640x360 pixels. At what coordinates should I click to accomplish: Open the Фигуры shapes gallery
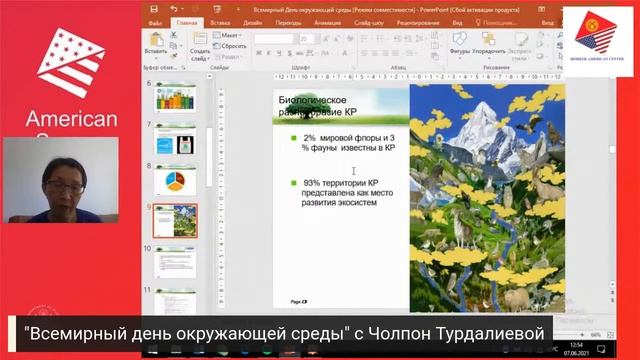tap(460, 44)
